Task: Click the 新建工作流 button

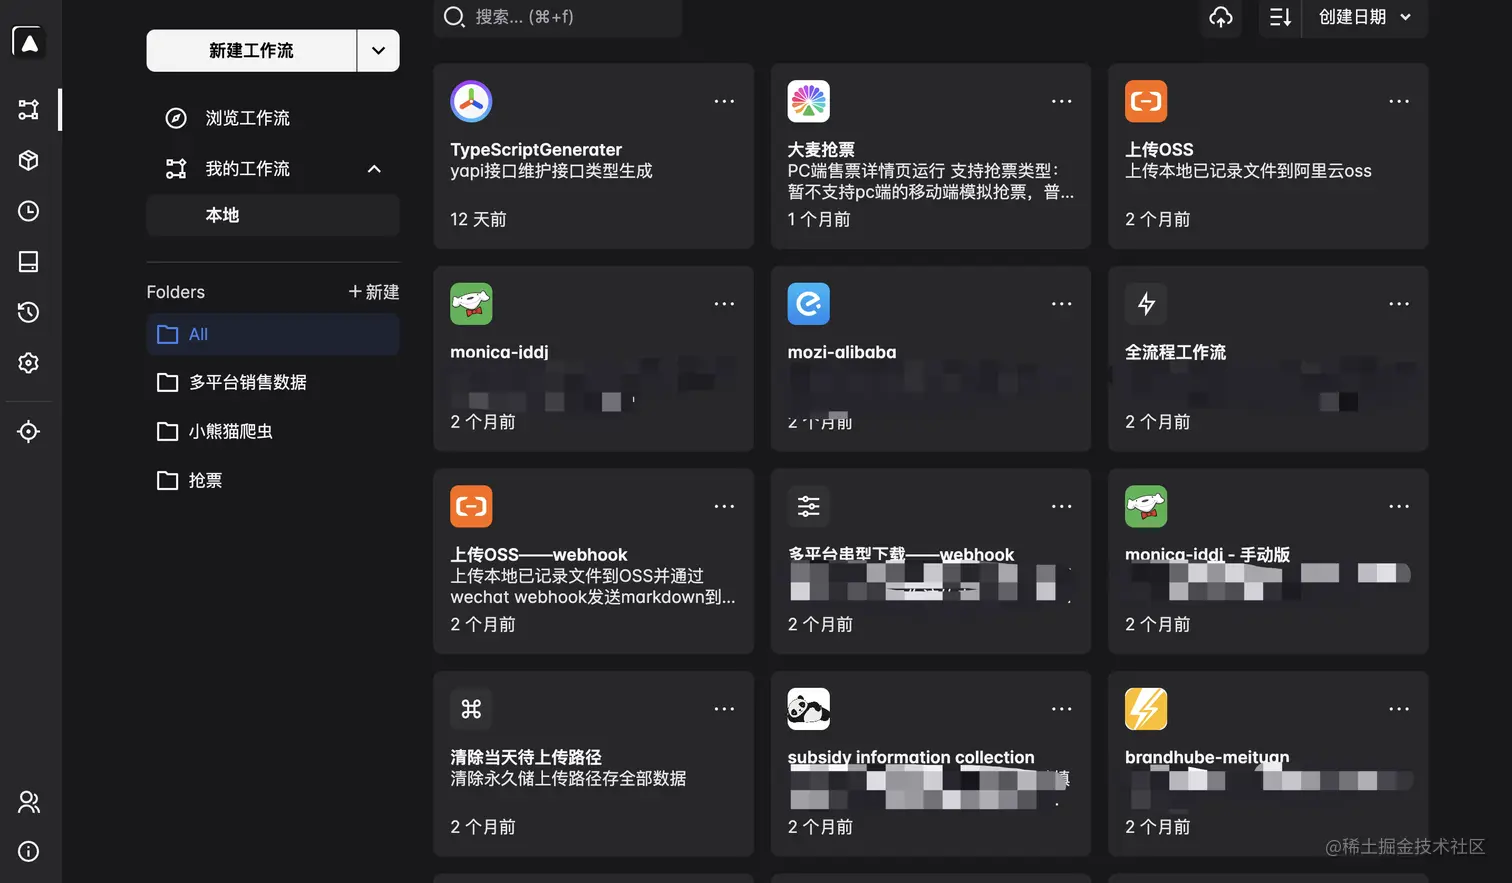Action: 252,50
